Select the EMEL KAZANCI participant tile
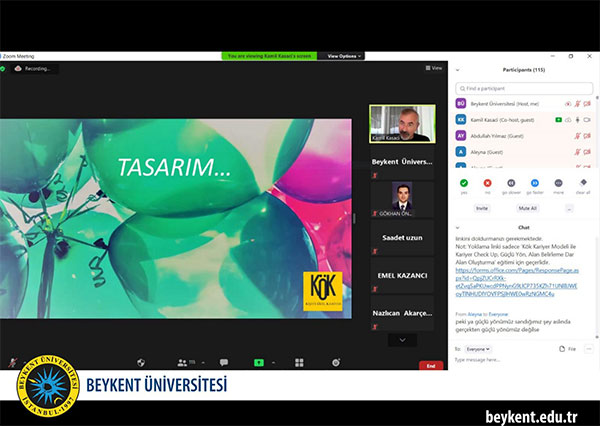Screen dimensions: 600x426 tap(402, 275)
